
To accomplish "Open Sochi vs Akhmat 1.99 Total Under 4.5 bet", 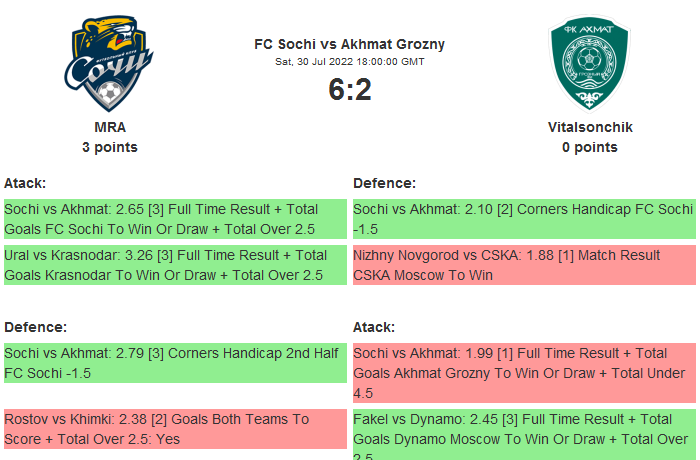I will (524, 373).
